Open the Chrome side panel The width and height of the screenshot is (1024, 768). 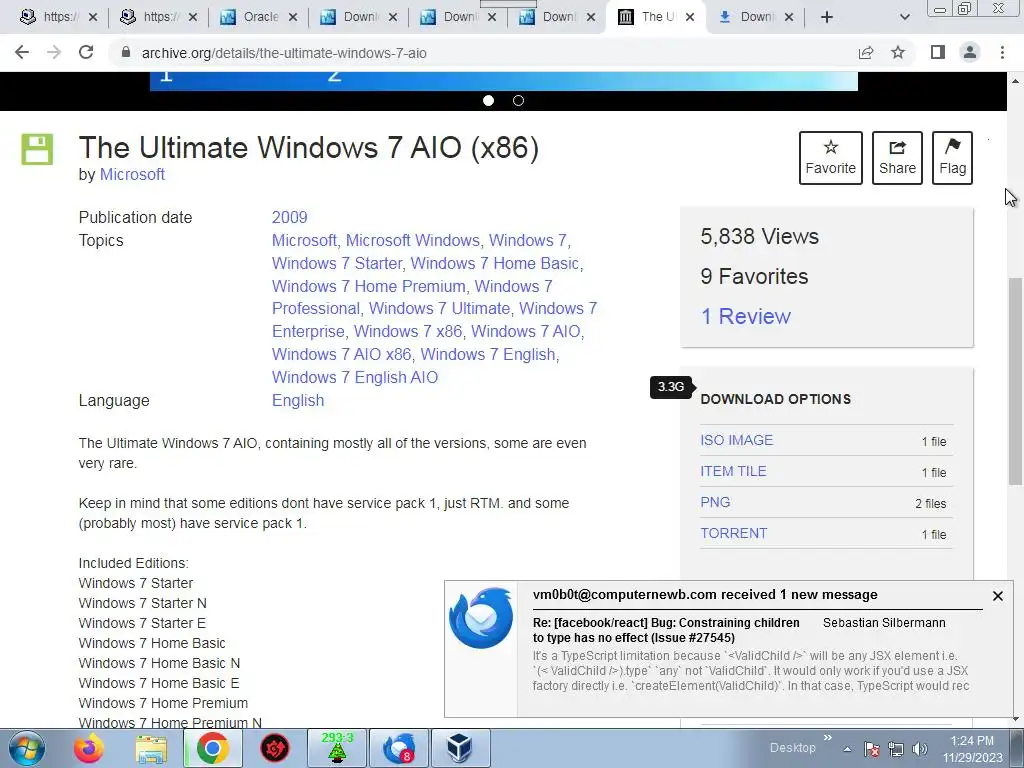938,52
